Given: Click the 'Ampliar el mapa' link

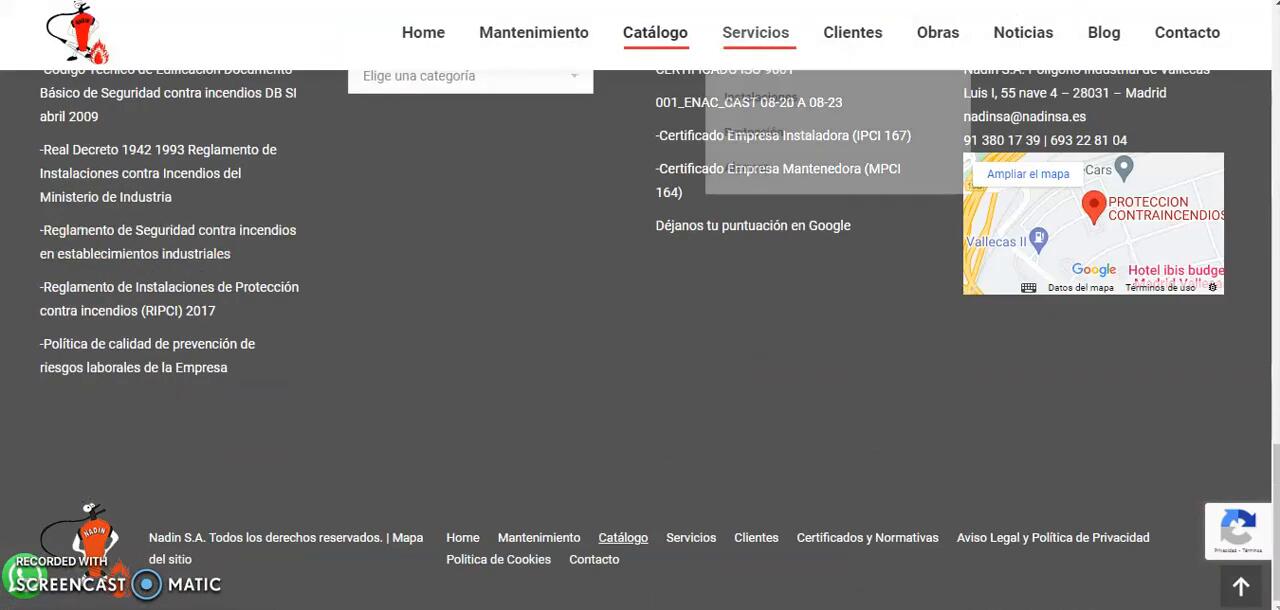Looking at the screenshot, I should (1027, 174).
